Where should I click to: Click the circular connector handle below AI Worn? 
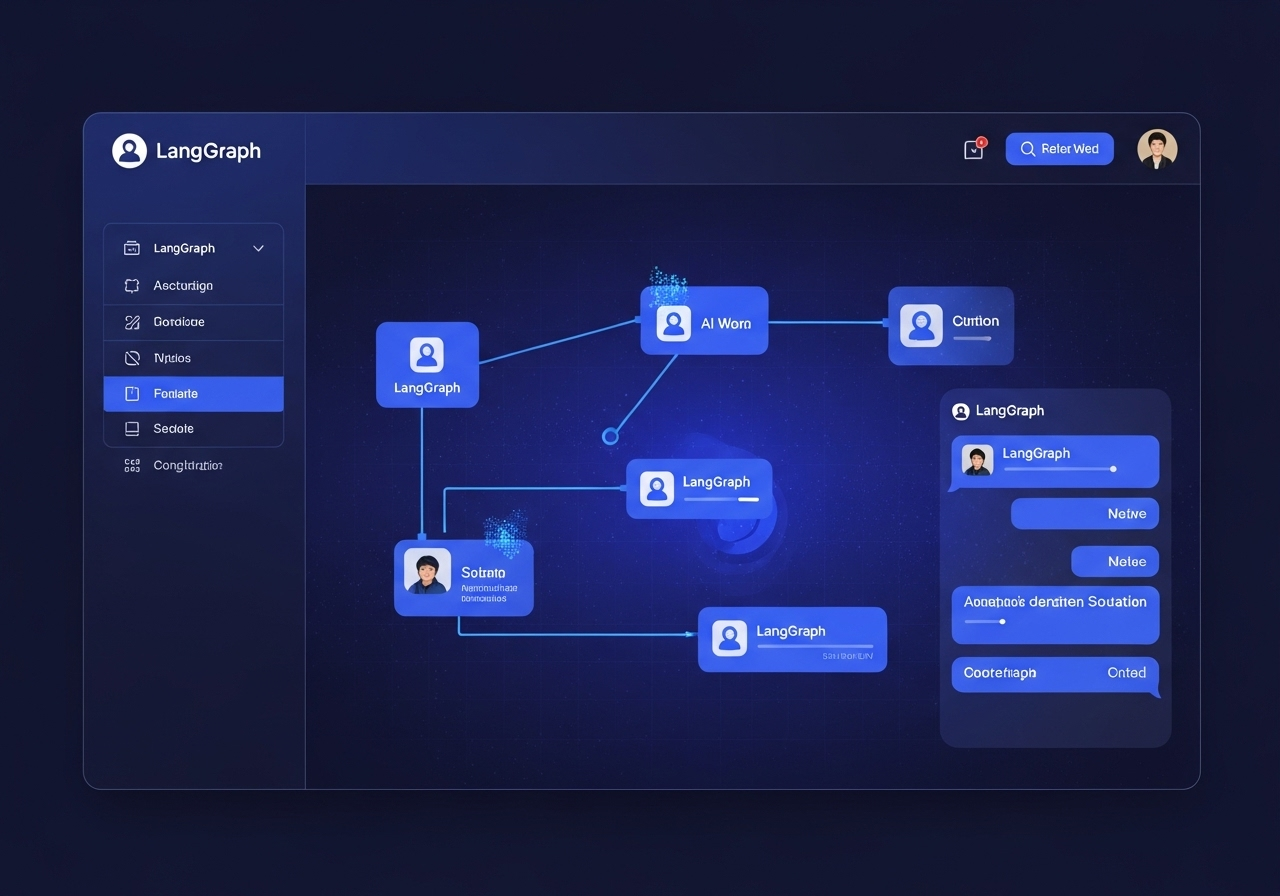610,436
